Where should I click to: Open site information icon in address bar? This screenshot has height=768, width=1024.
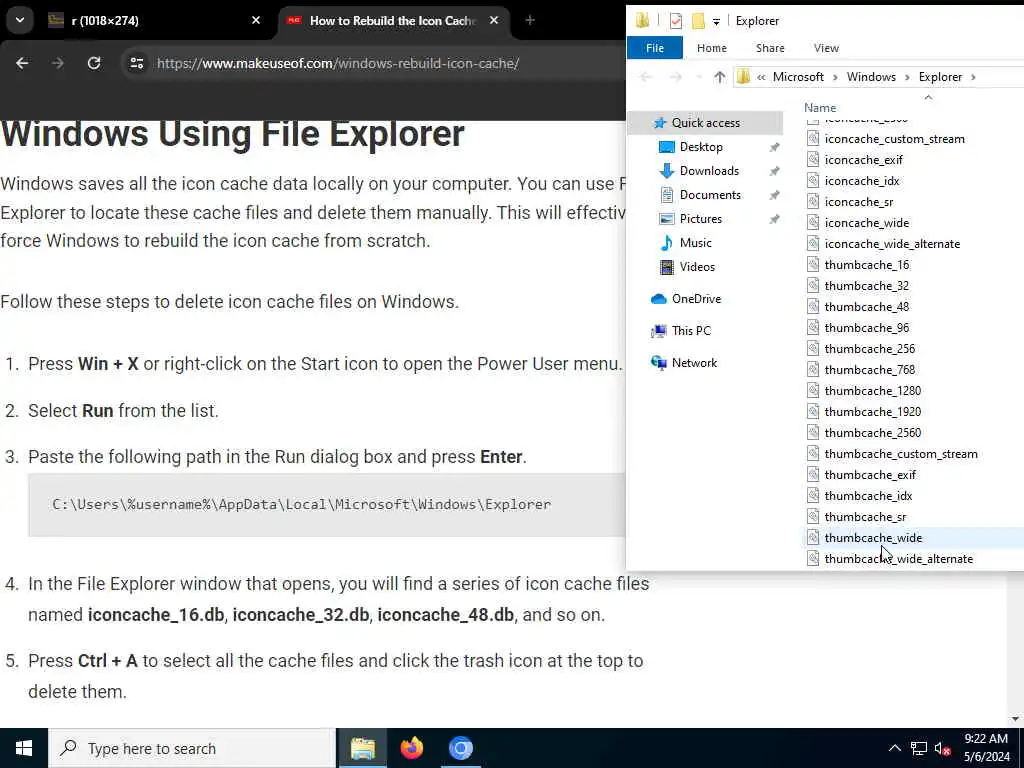click(x=136, y=63)
